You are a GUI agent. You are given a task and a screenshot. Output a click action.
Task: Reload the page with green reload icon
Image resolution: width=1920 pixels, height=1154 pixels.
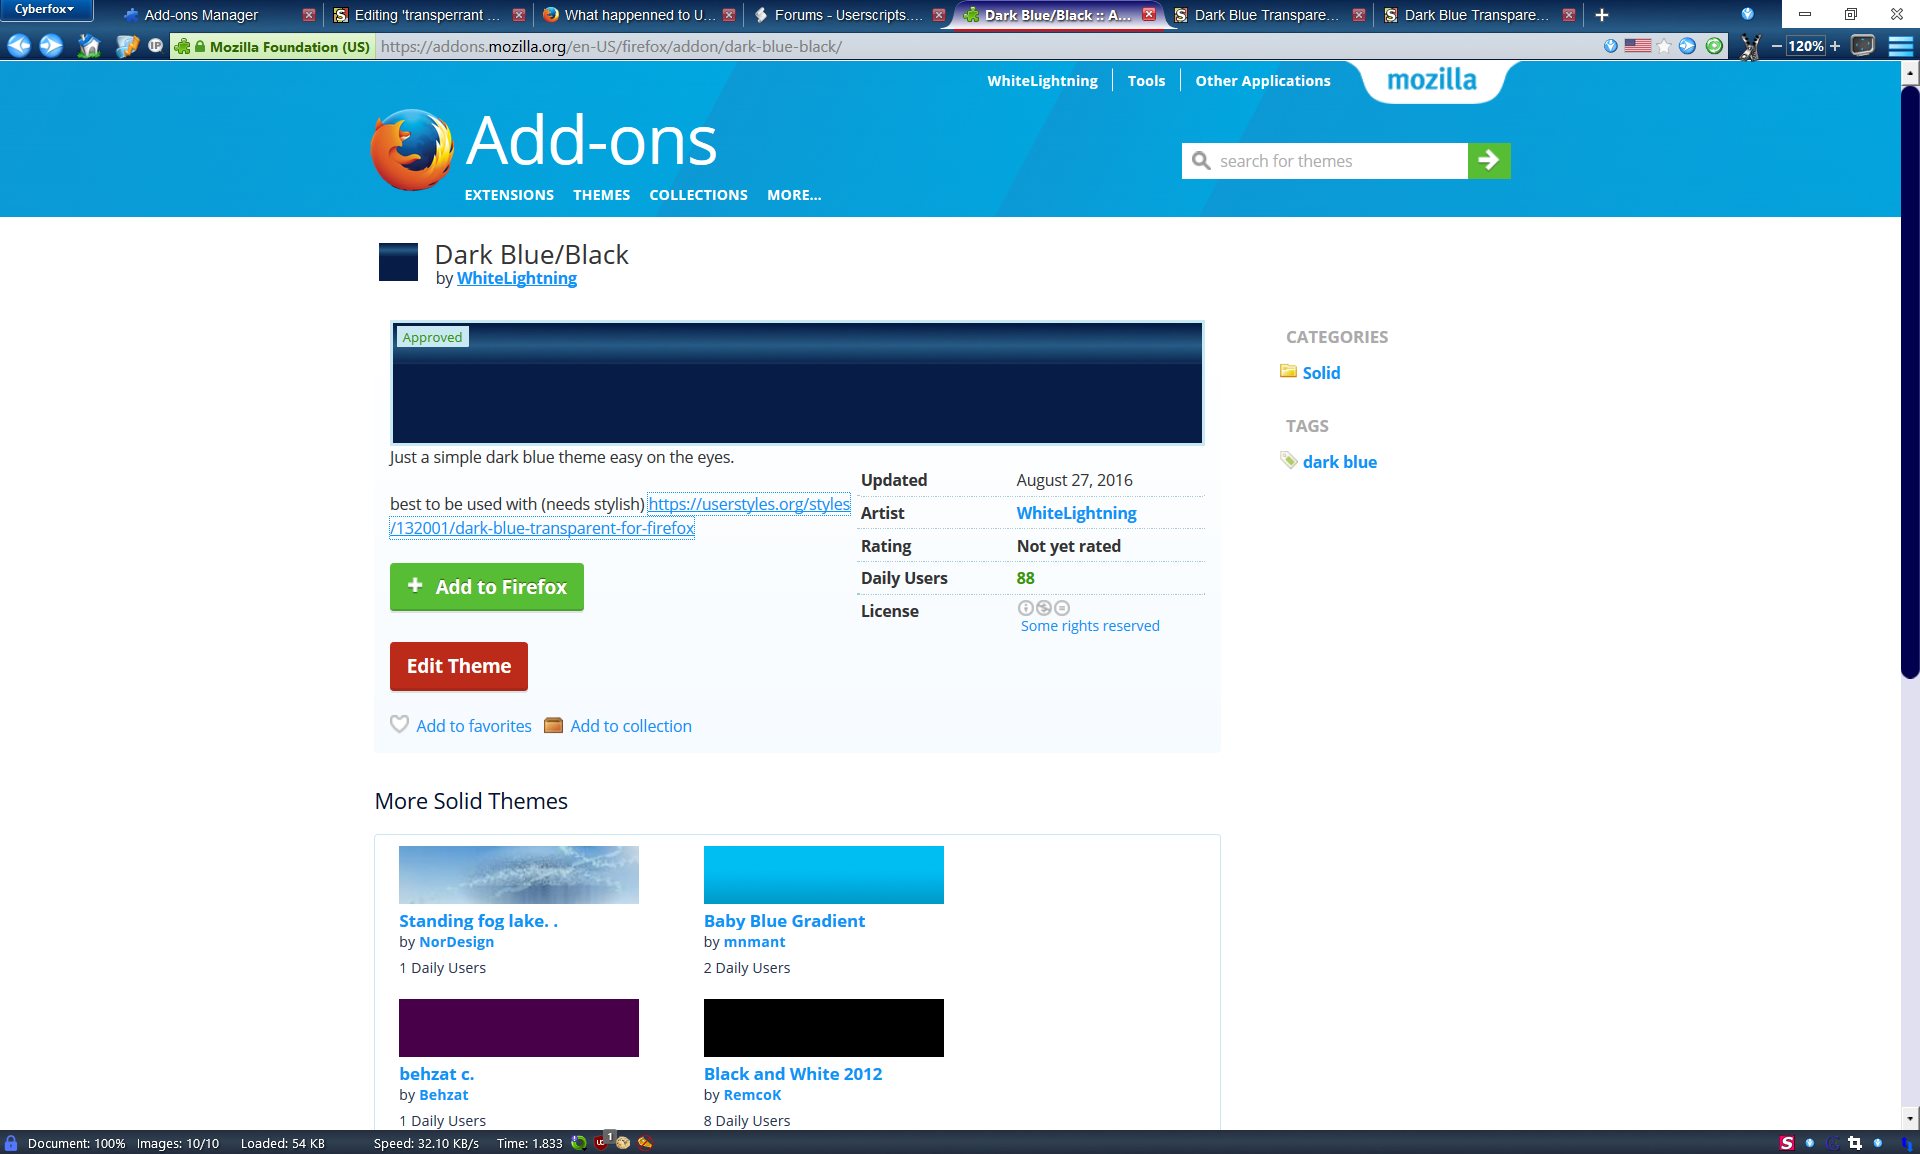click(x=1714, y=46)
